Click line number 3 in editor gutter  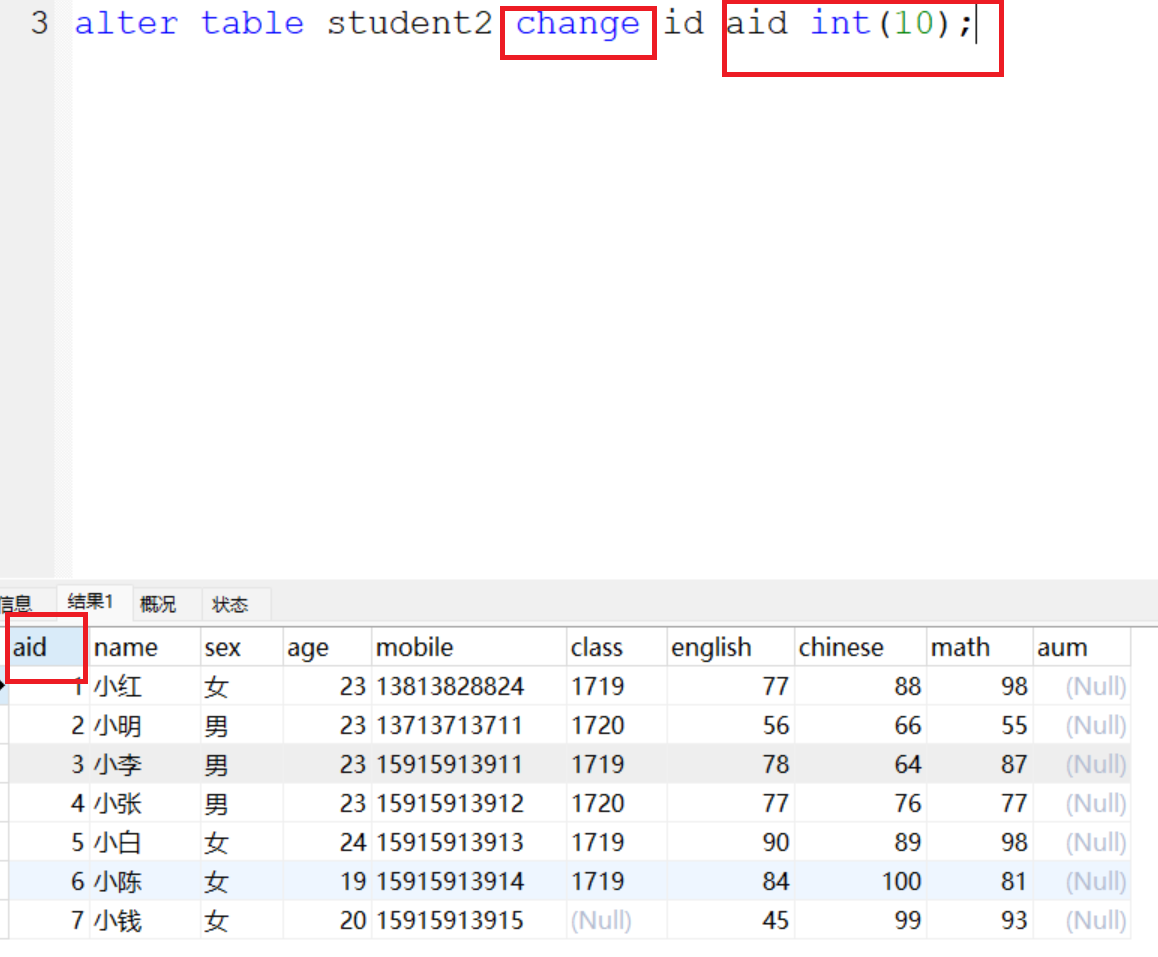39,23
